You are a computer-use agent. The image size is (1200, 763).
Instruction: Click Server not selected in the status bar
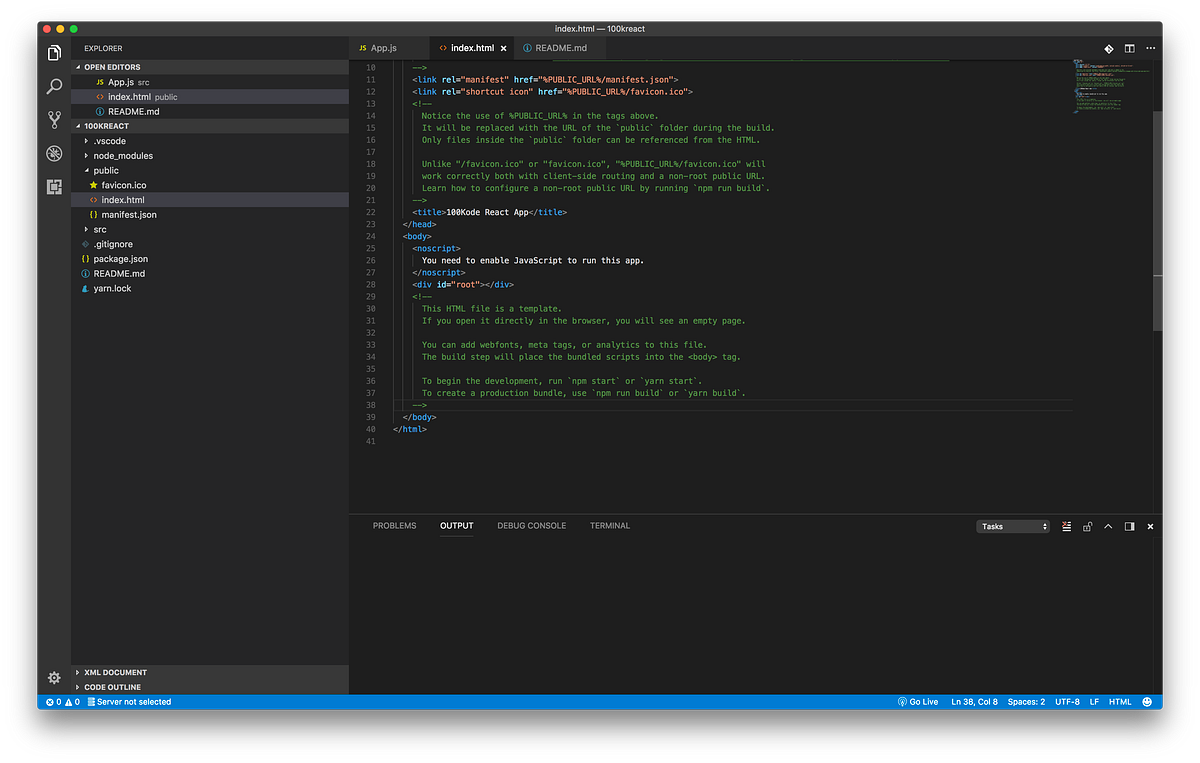coord(128,701)
